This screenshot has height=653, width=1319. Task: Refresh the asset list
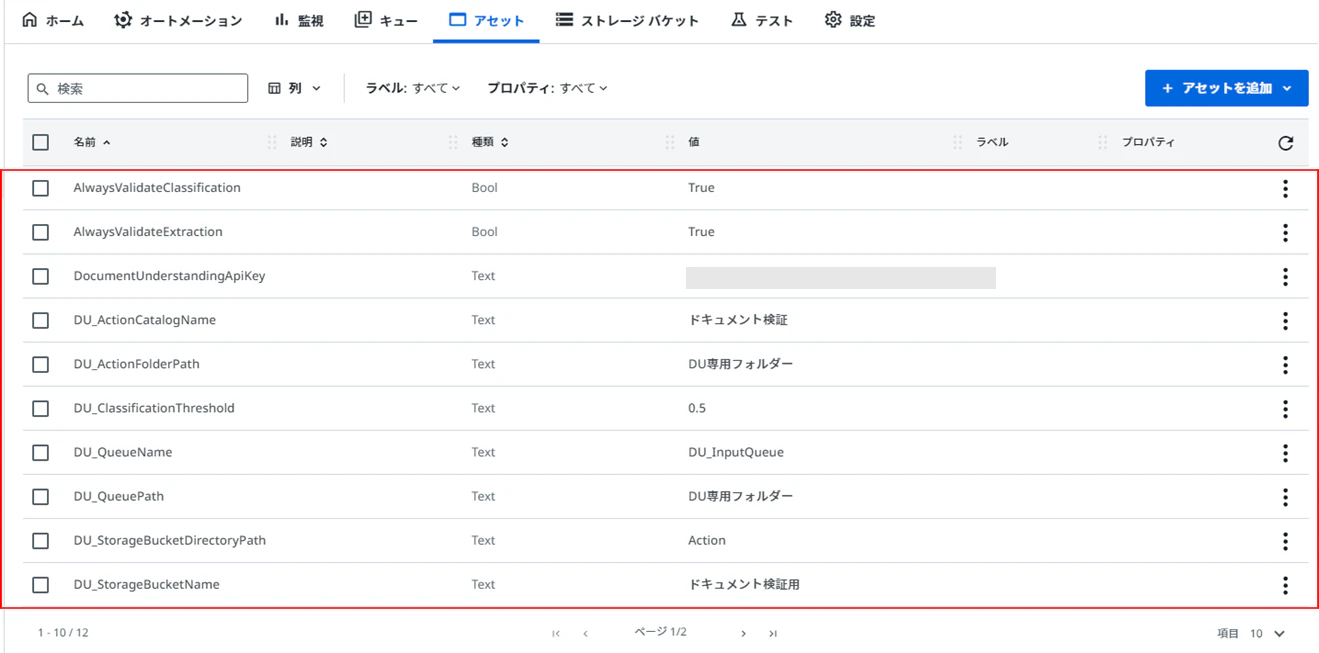pyautogui.click(x=1286, y=143)
